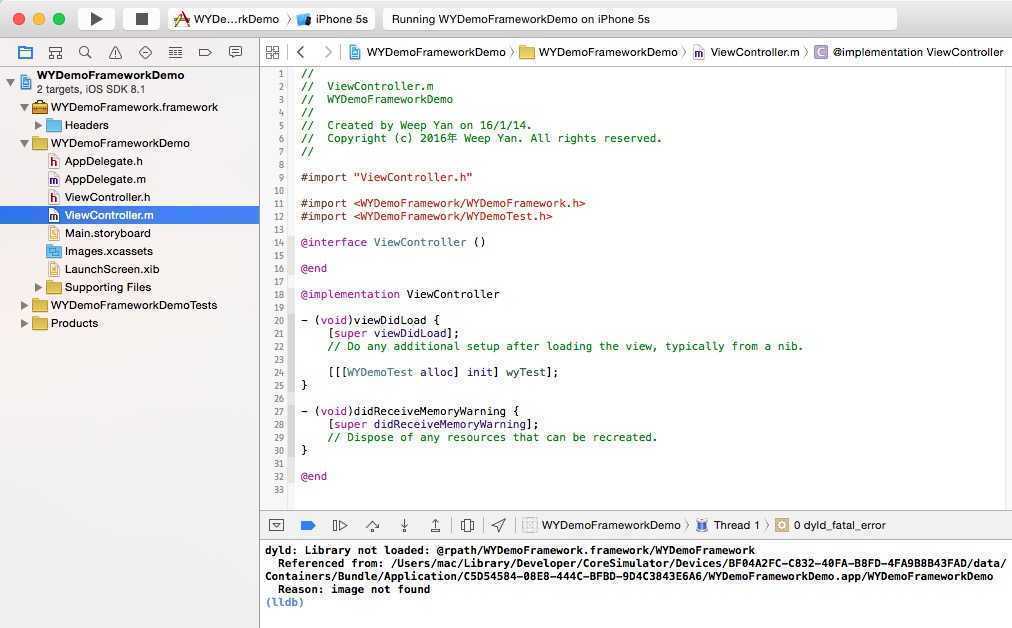Click the WYDemoFramework.h import line

(443, 203)
